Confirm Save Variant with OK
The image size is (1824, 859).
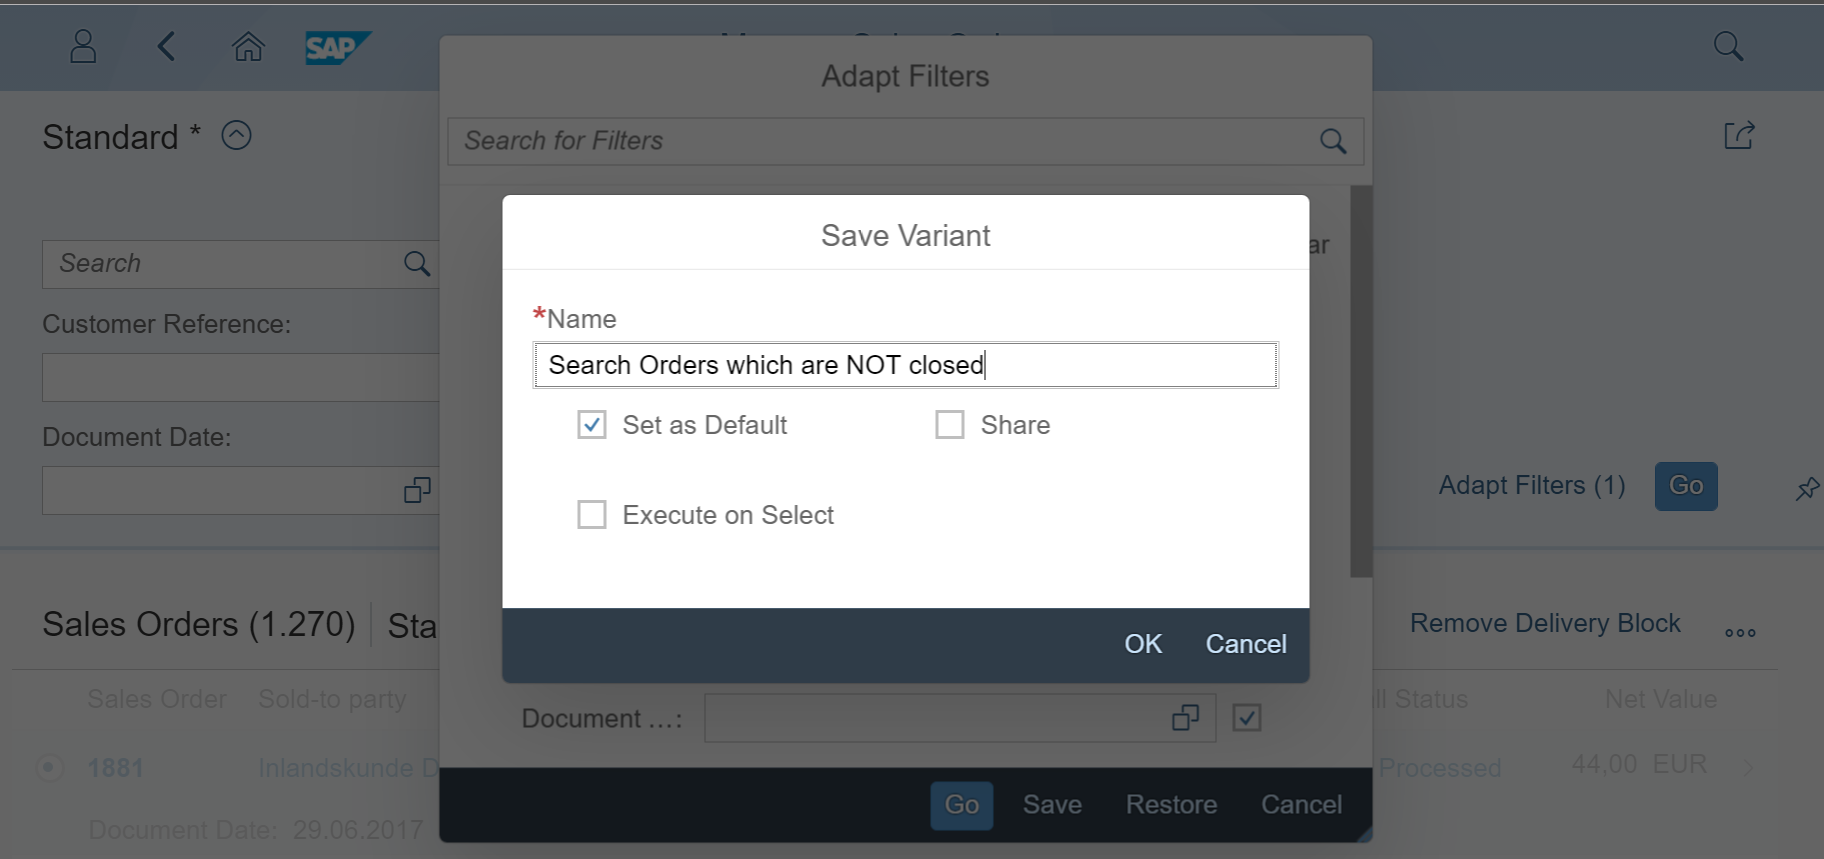1143,644
